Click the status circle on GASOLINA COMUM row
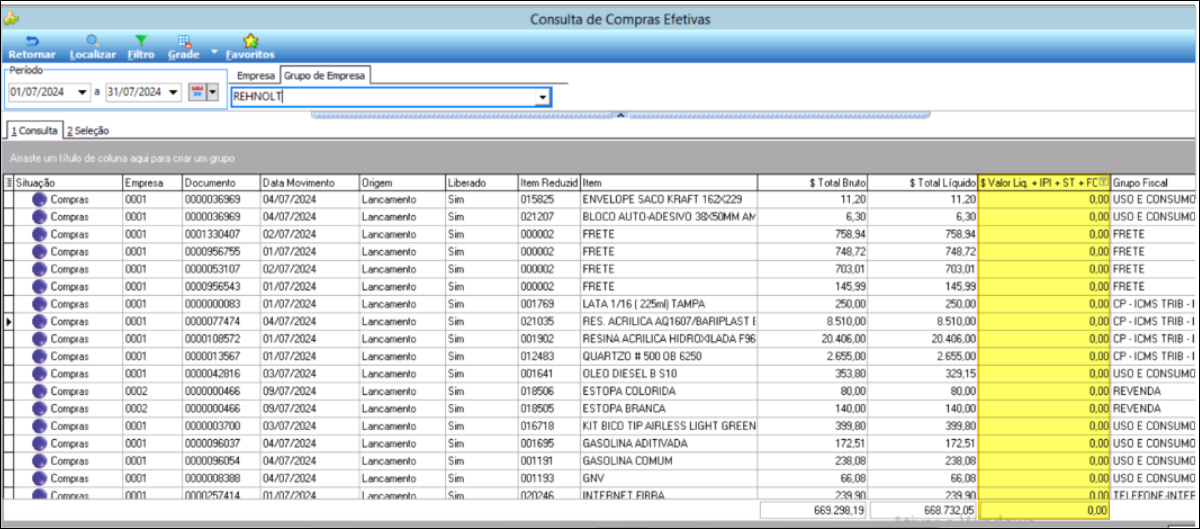The image size is (1200, 529). pos(39,461)
